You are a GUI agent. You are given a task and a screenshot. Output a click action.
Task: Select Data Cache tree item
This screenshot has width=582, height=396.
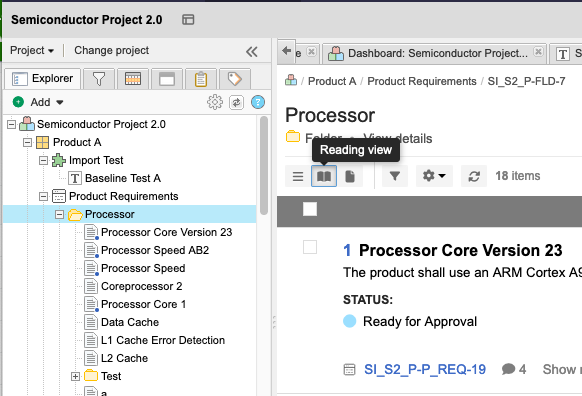pyautogui.click(x=130, y=322)
